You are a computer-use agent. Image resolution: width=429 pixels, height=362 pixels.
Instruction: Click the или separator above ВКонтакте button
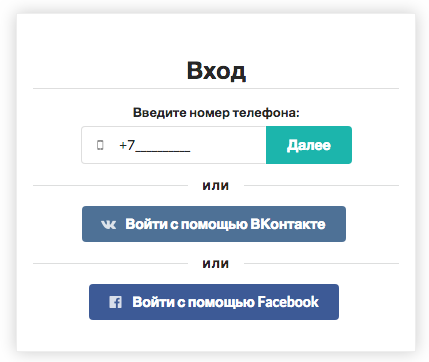(x=215, y=186)
